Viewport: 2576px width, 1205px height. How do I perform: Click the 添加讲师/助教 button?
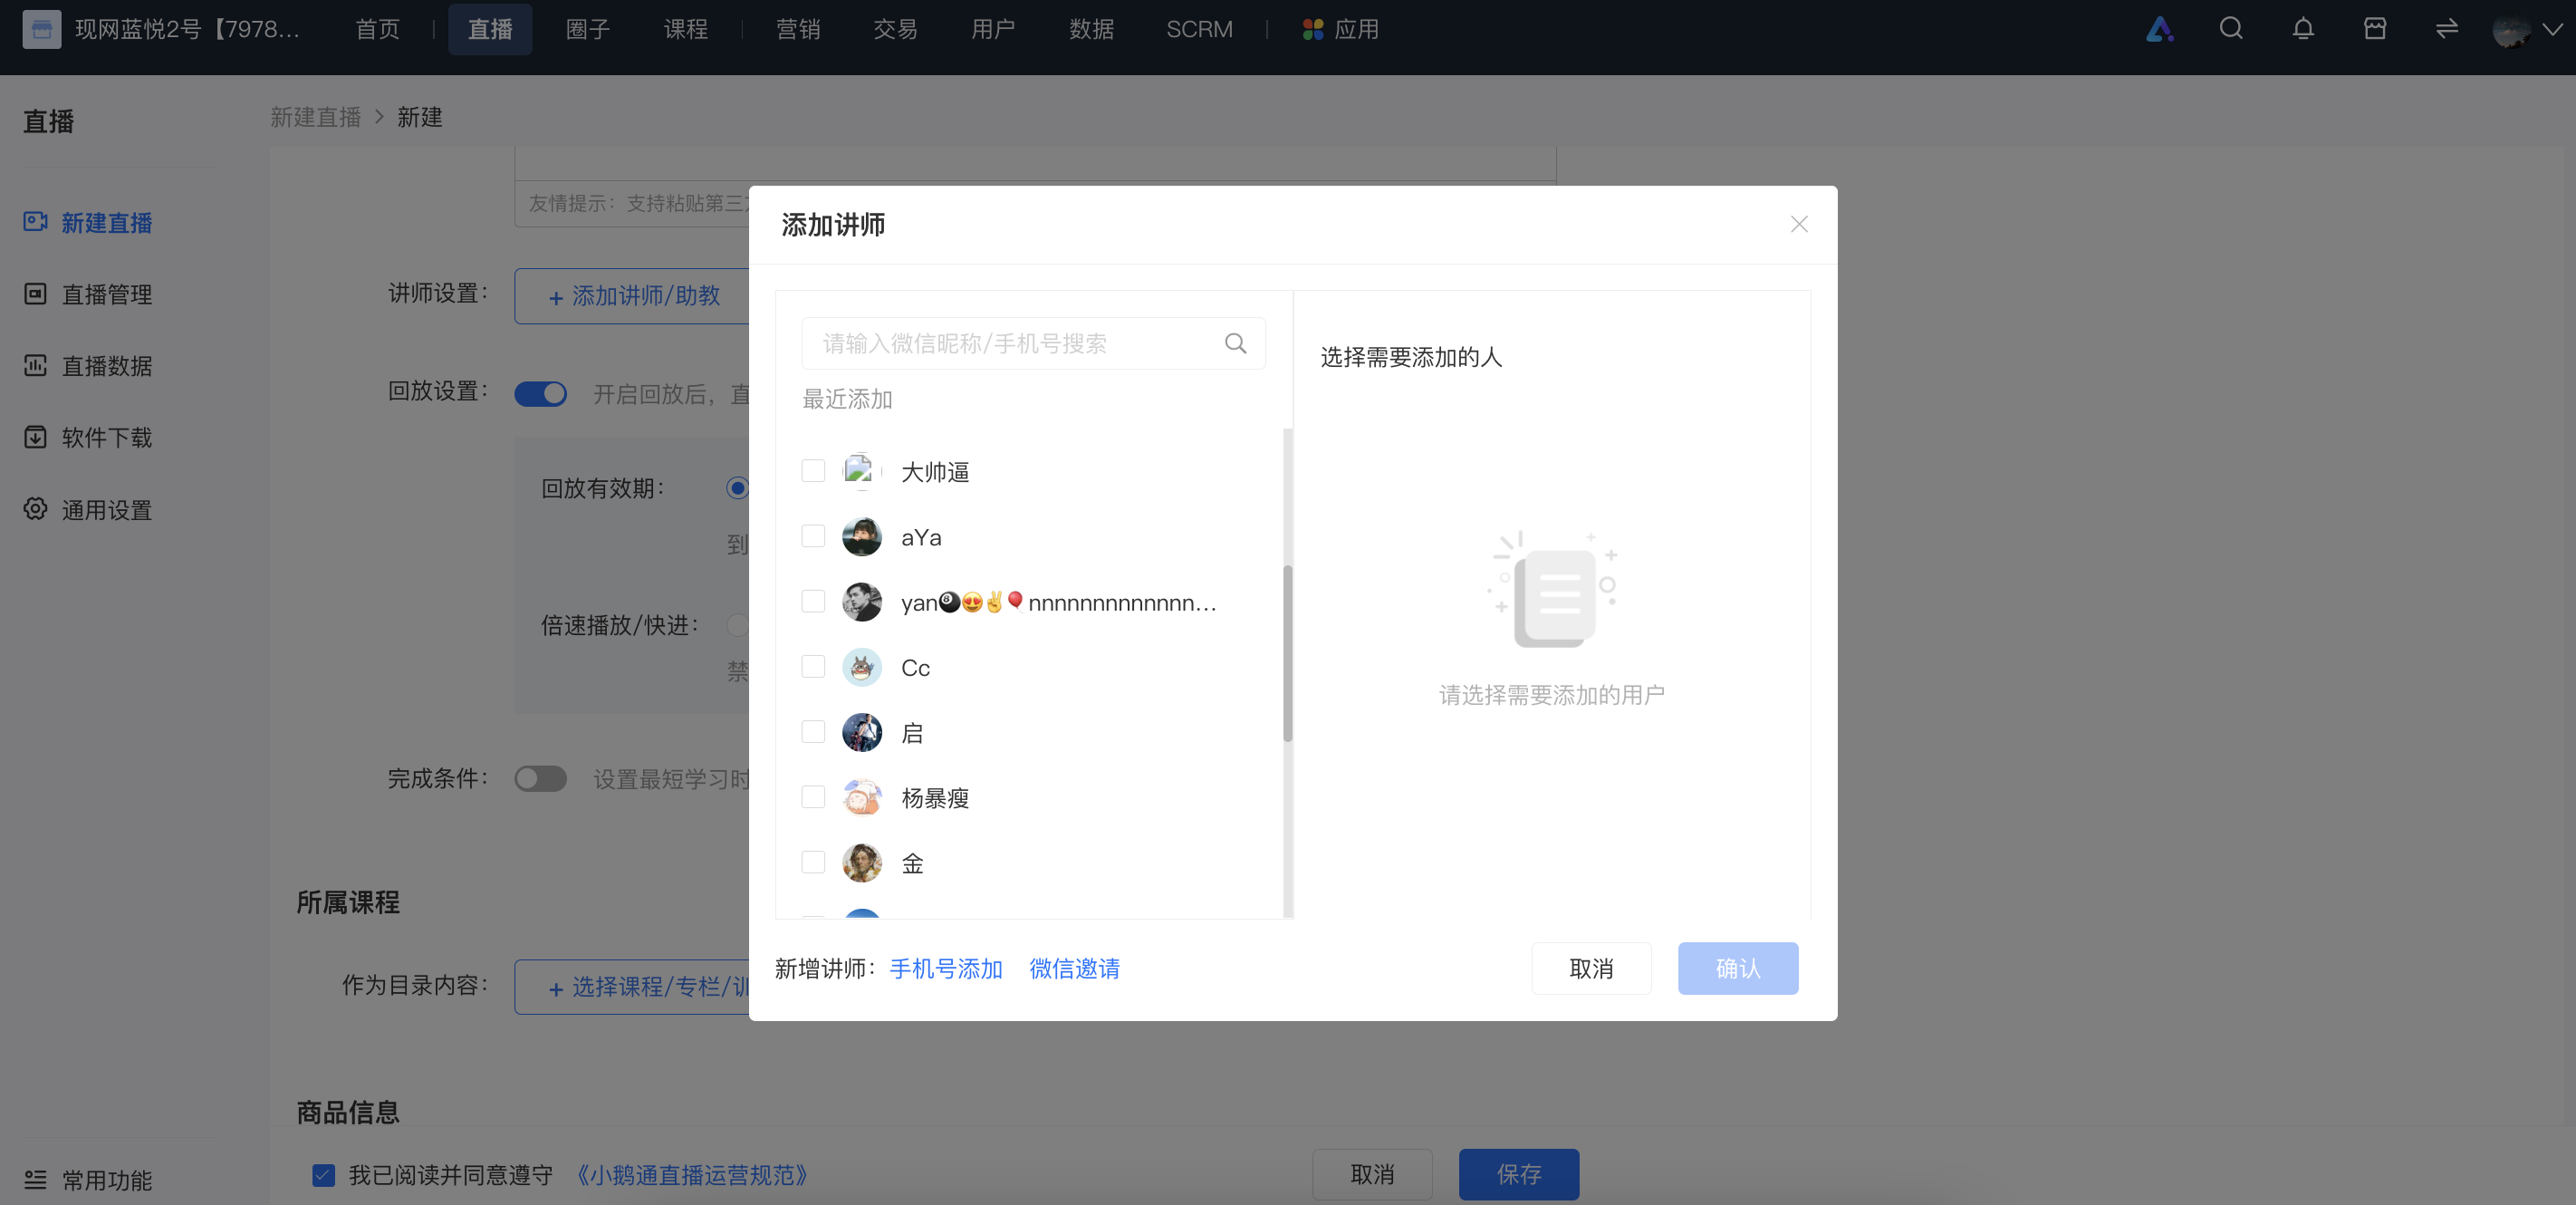click(x=632, y=296)
